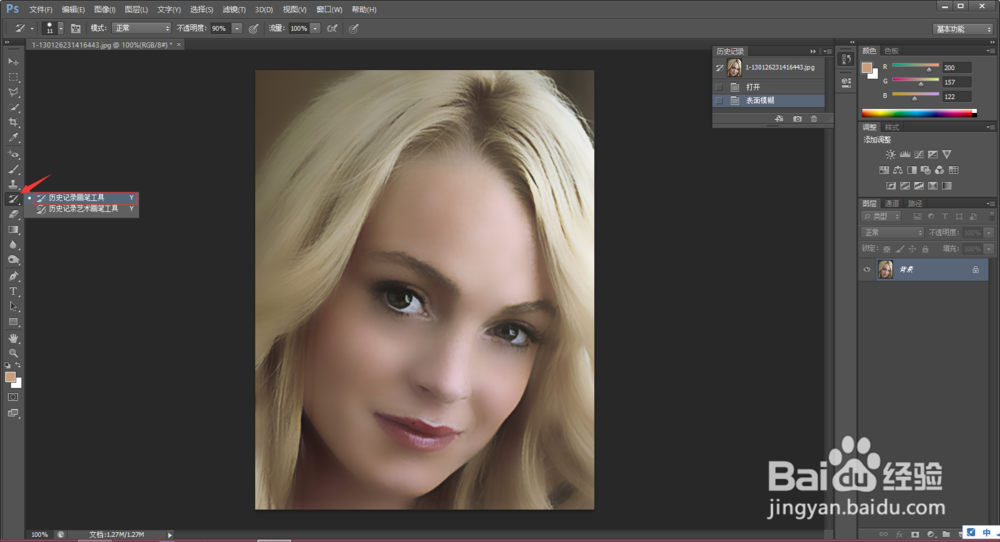Open the History panel flyout menu
The image size is (1000, 542).
[827, 51]
